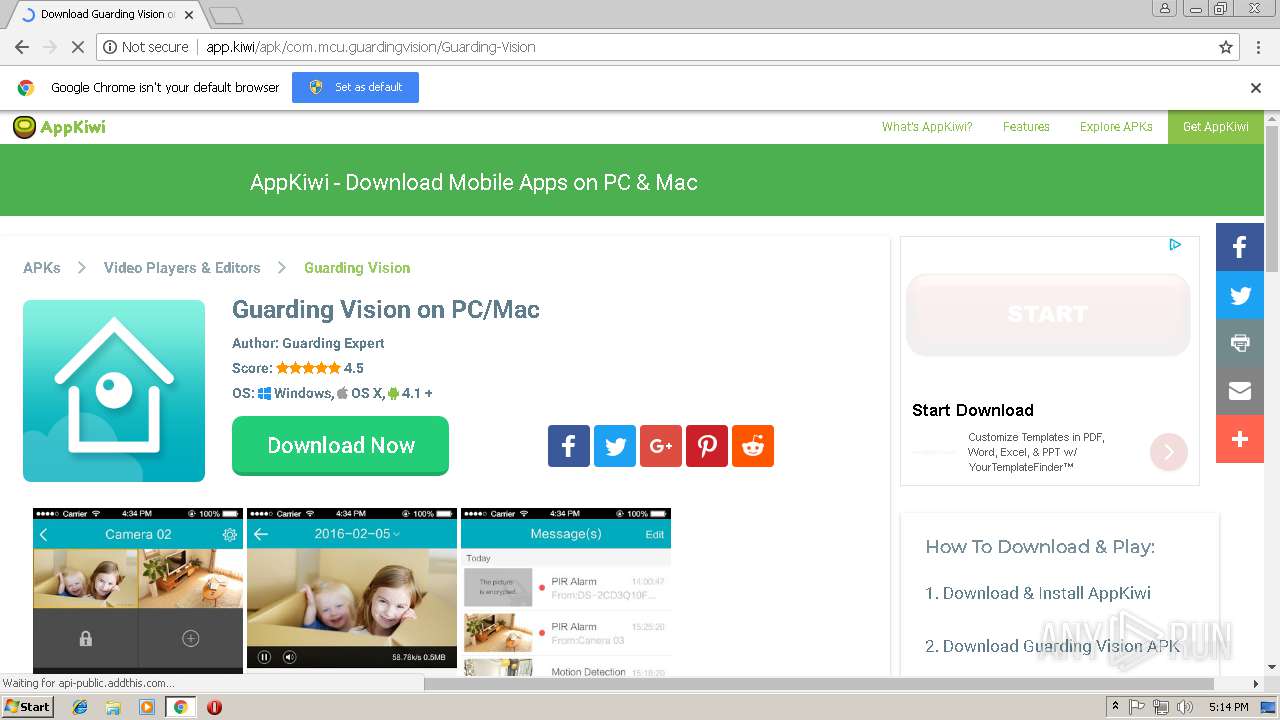Viewport: 1280px width, 720px height.
Task: Open Chrome menu three dots
Action: [x=1256, y=47]
